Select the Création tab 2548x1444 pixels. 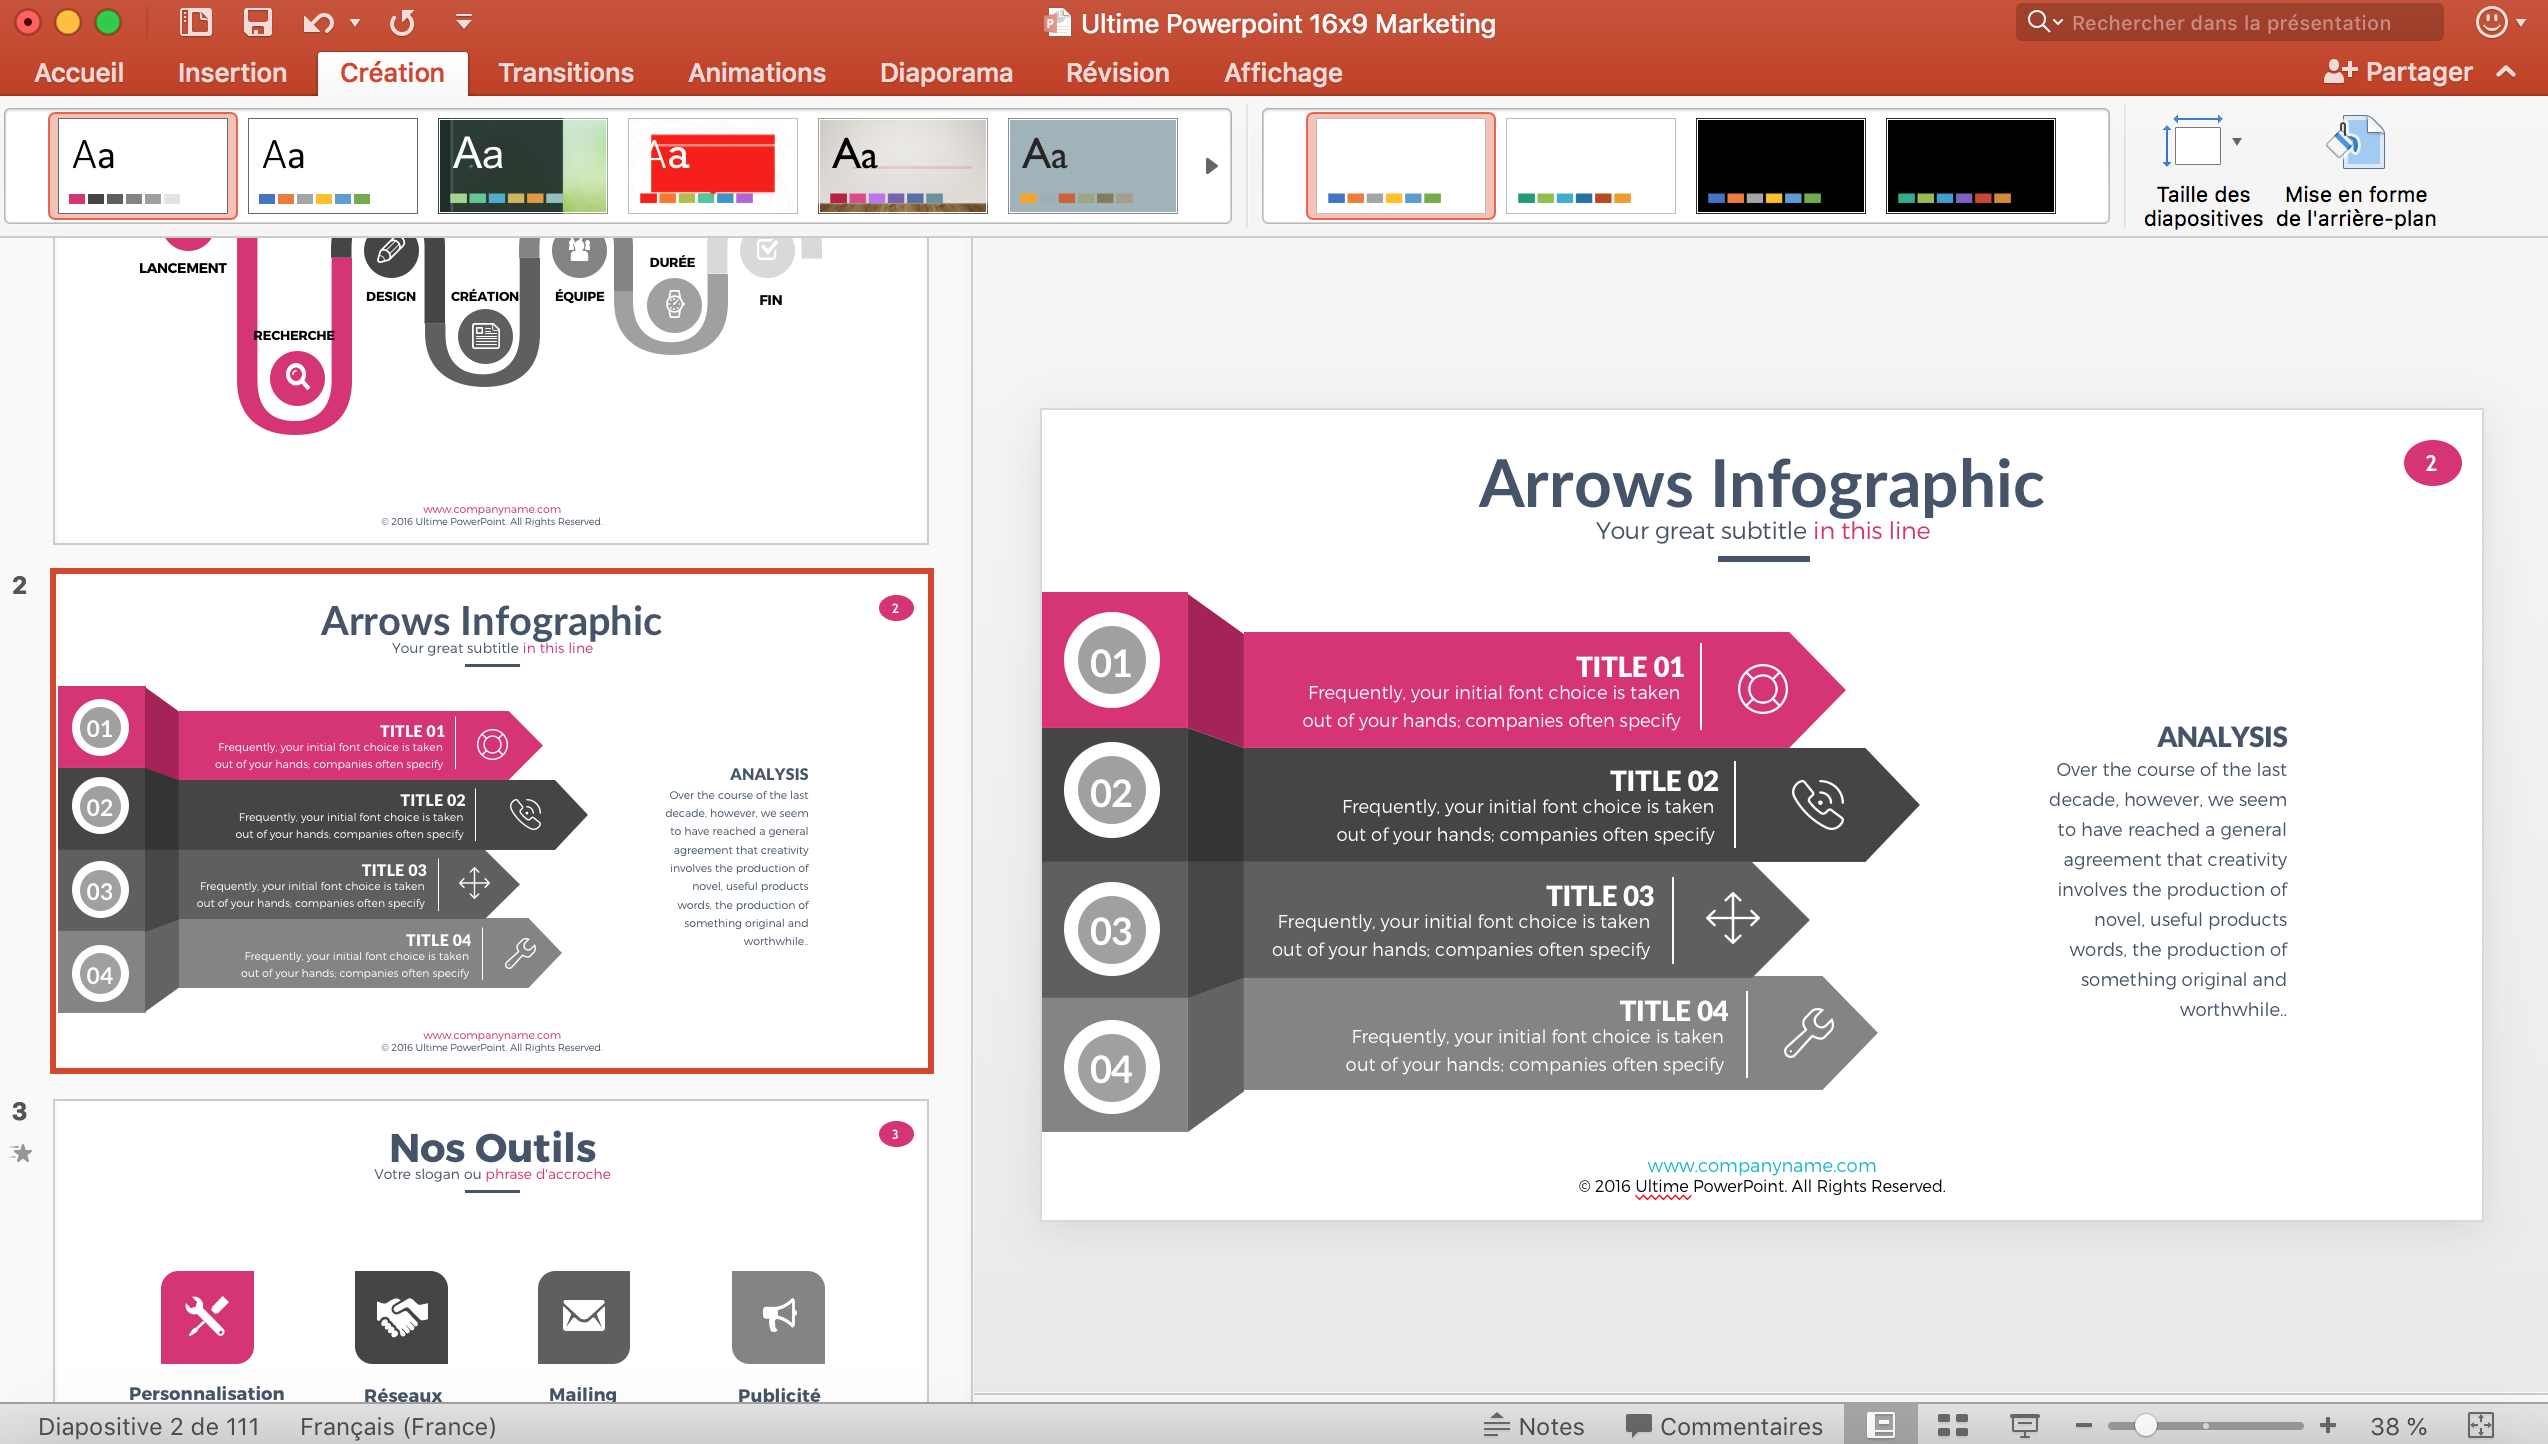tap(392, 72)
